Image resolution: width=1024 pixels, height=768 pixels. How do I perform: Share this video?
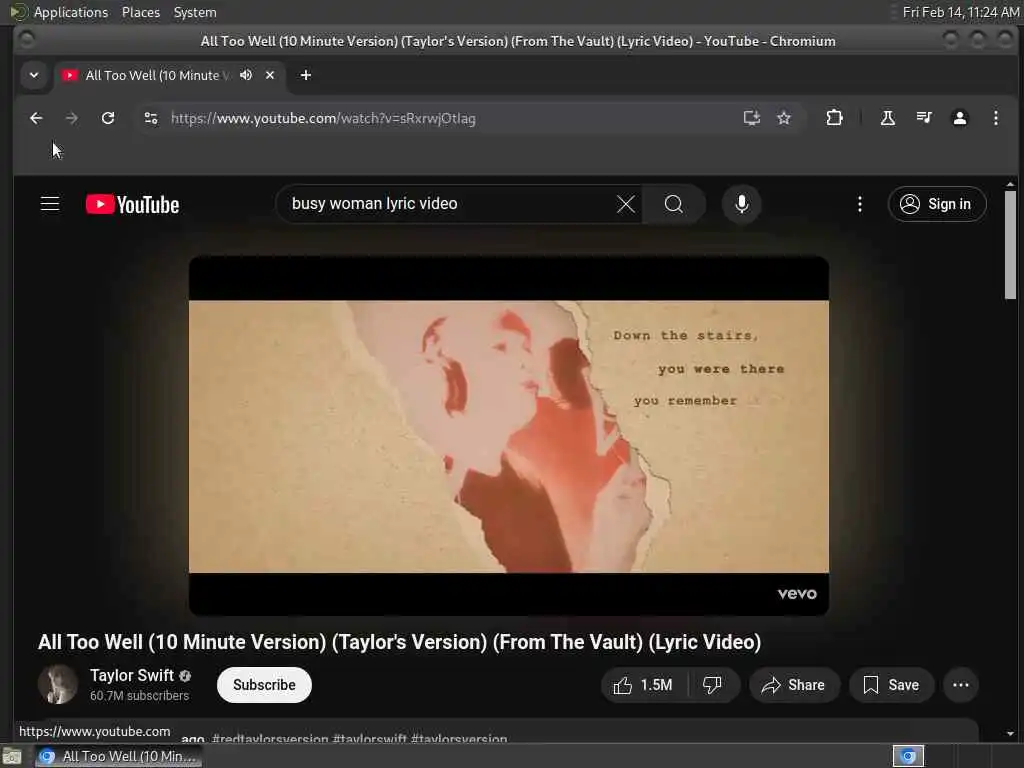pos(793,685)
